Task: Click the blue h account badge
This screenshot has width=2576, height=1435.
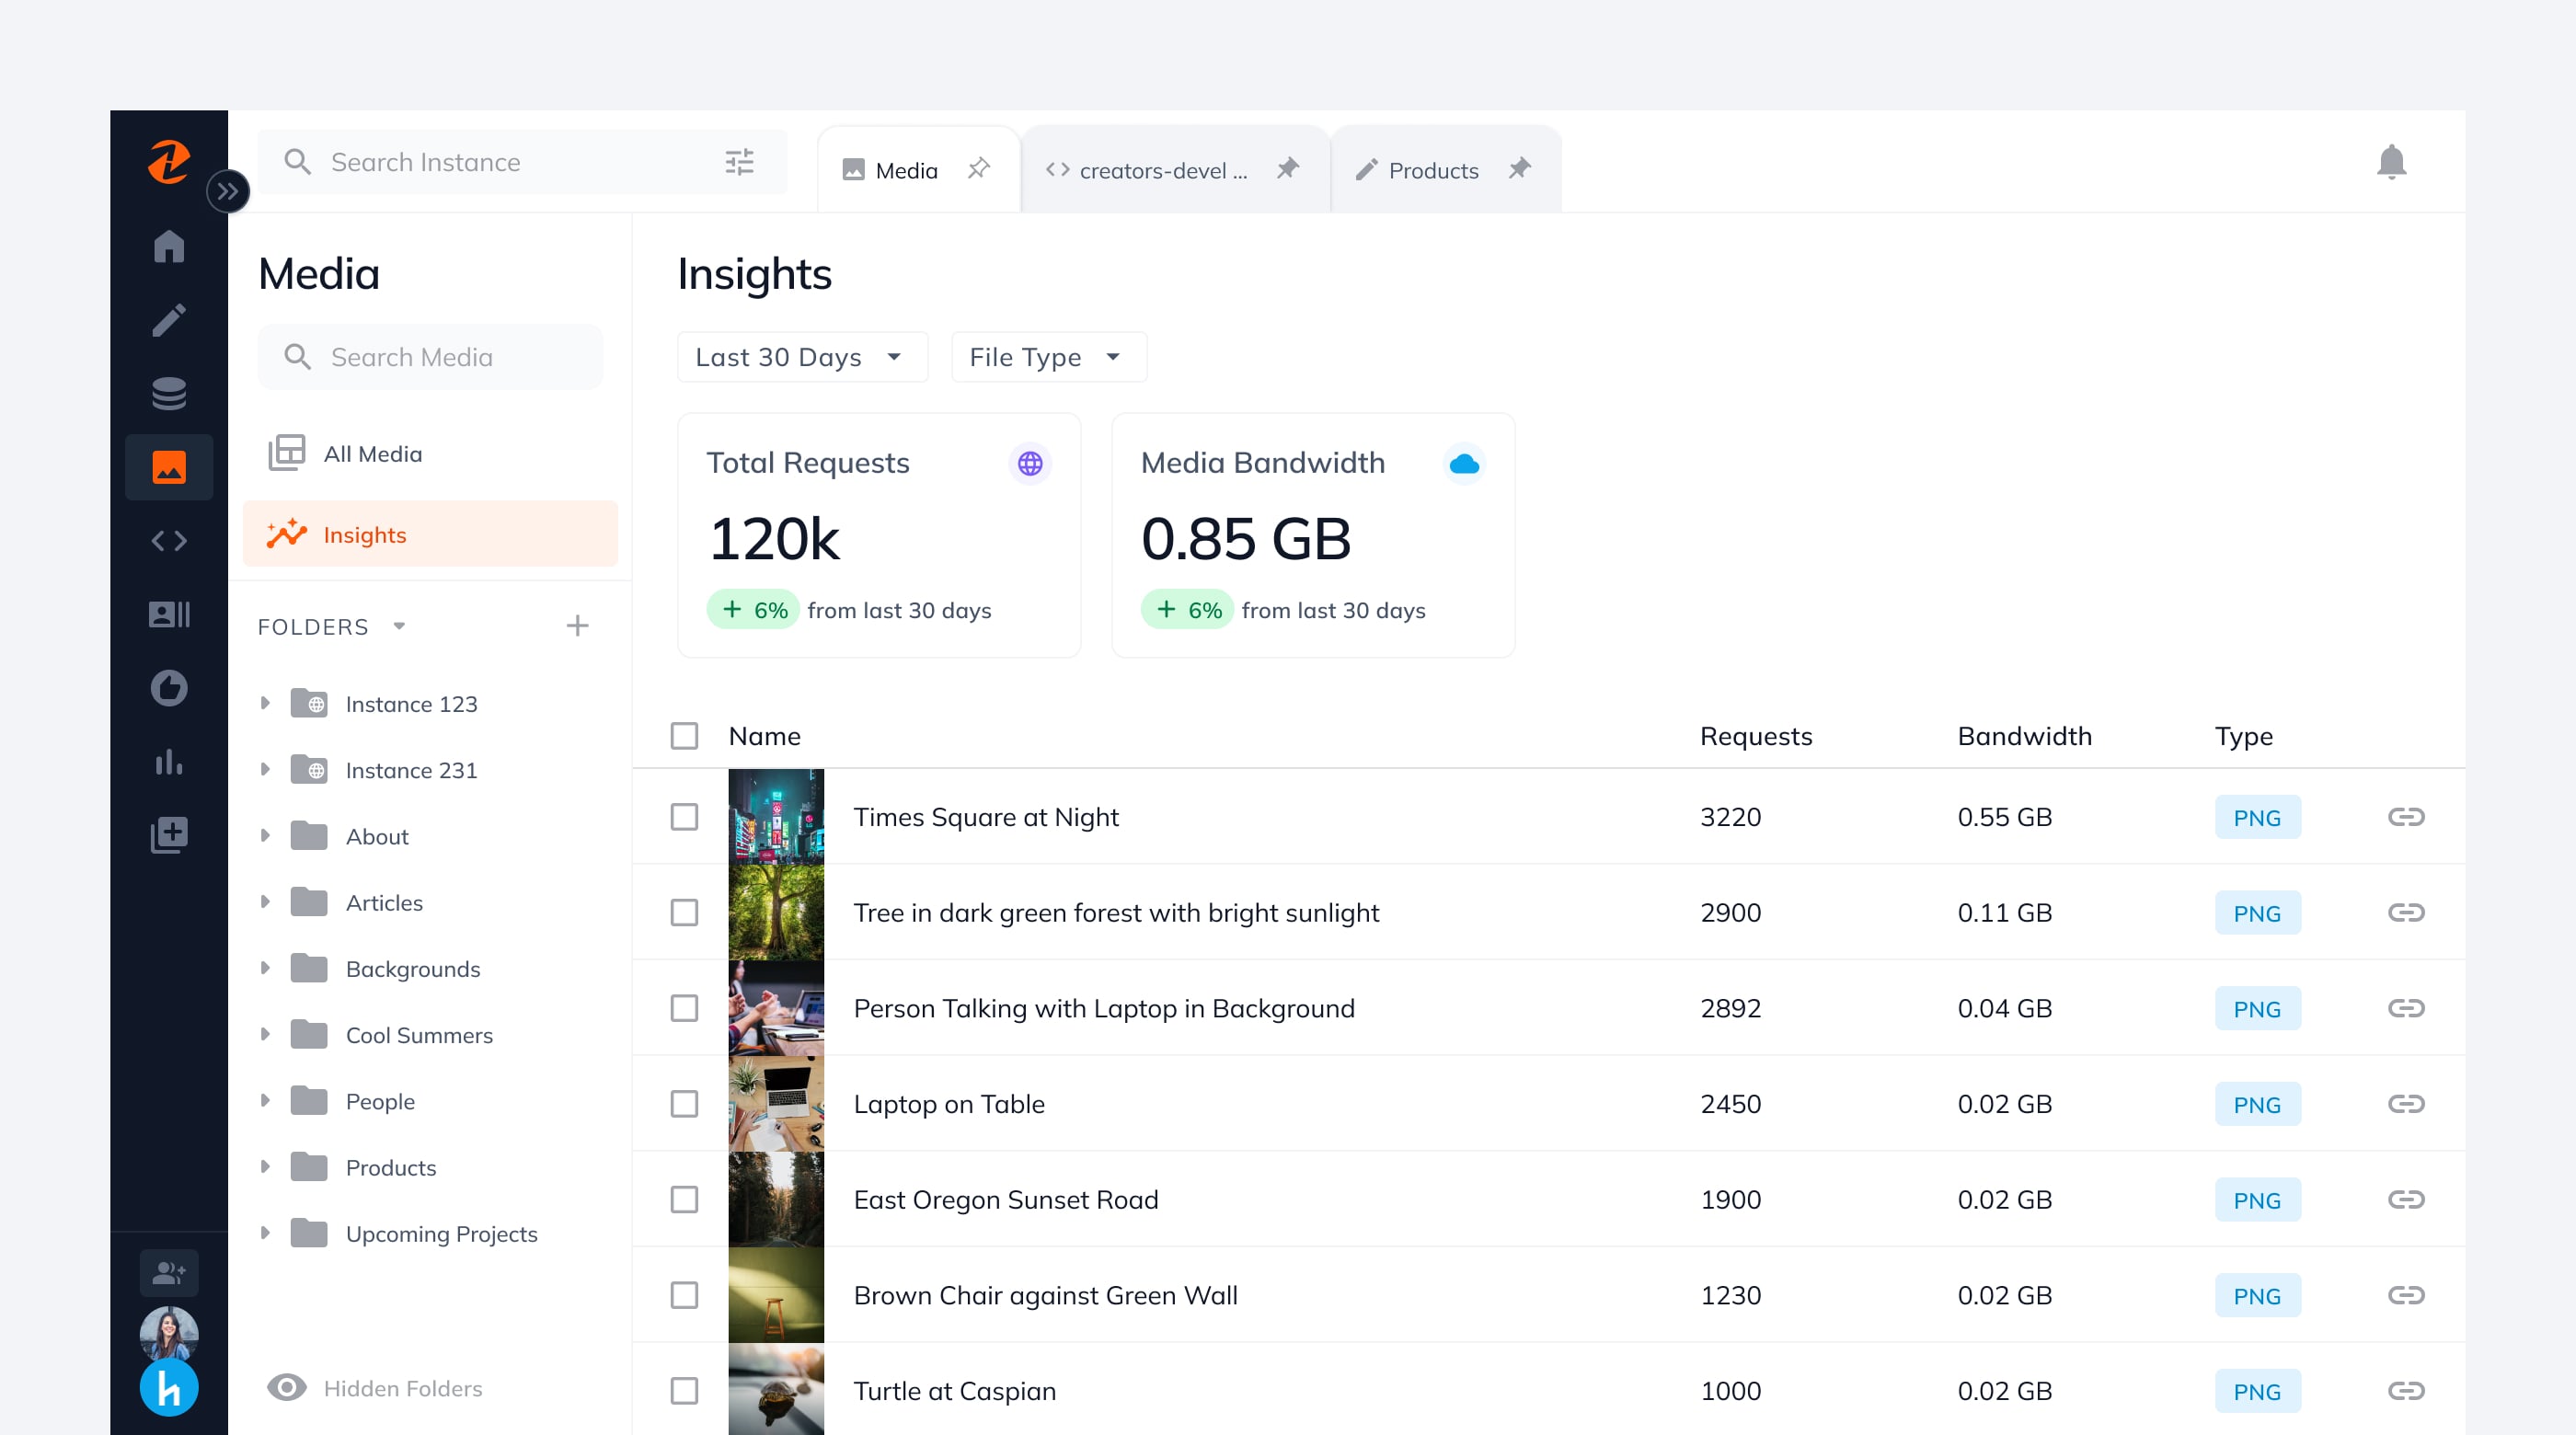Action: point(169,1388)
